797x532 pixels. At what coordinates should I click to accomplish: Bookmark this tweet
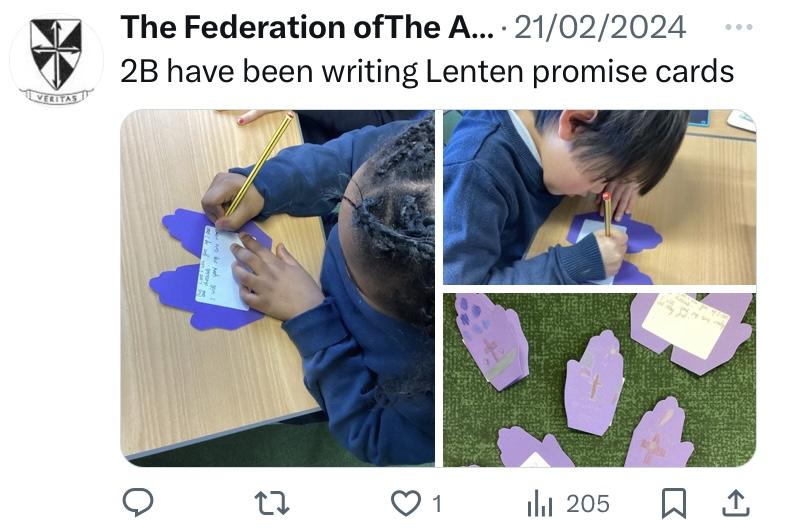pos(673,503)
